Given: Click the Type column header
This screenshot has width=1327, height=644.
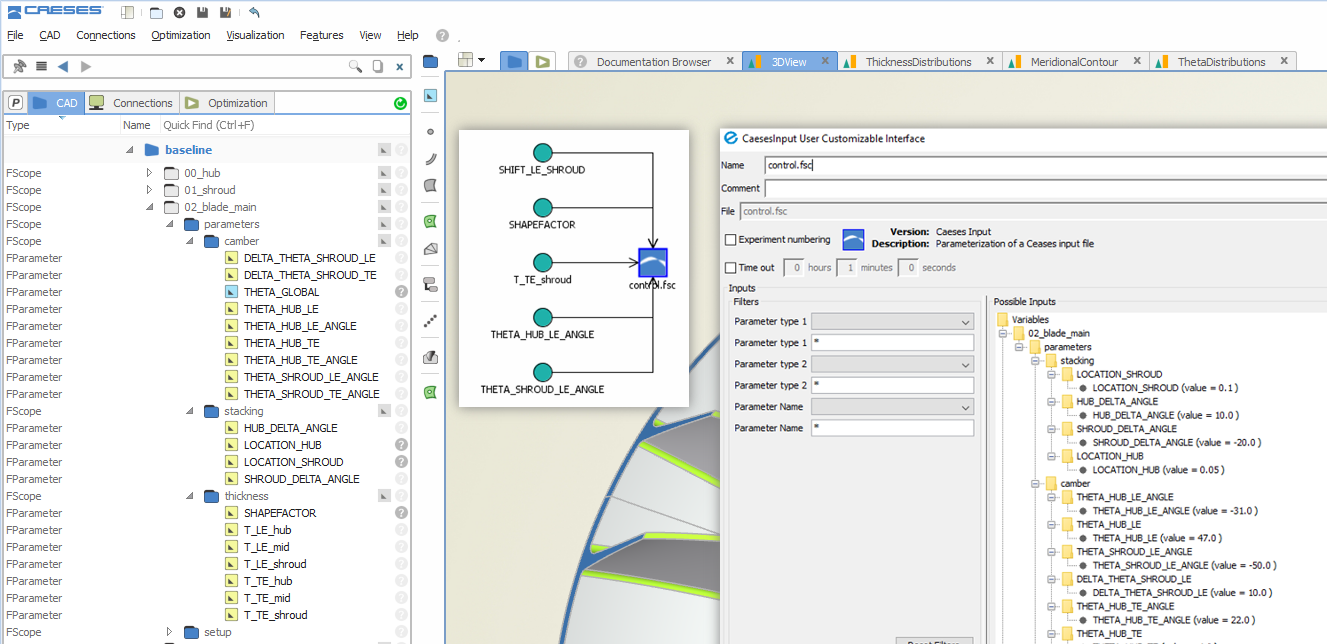Looking at the screenshot, I should tap(18, 125).
